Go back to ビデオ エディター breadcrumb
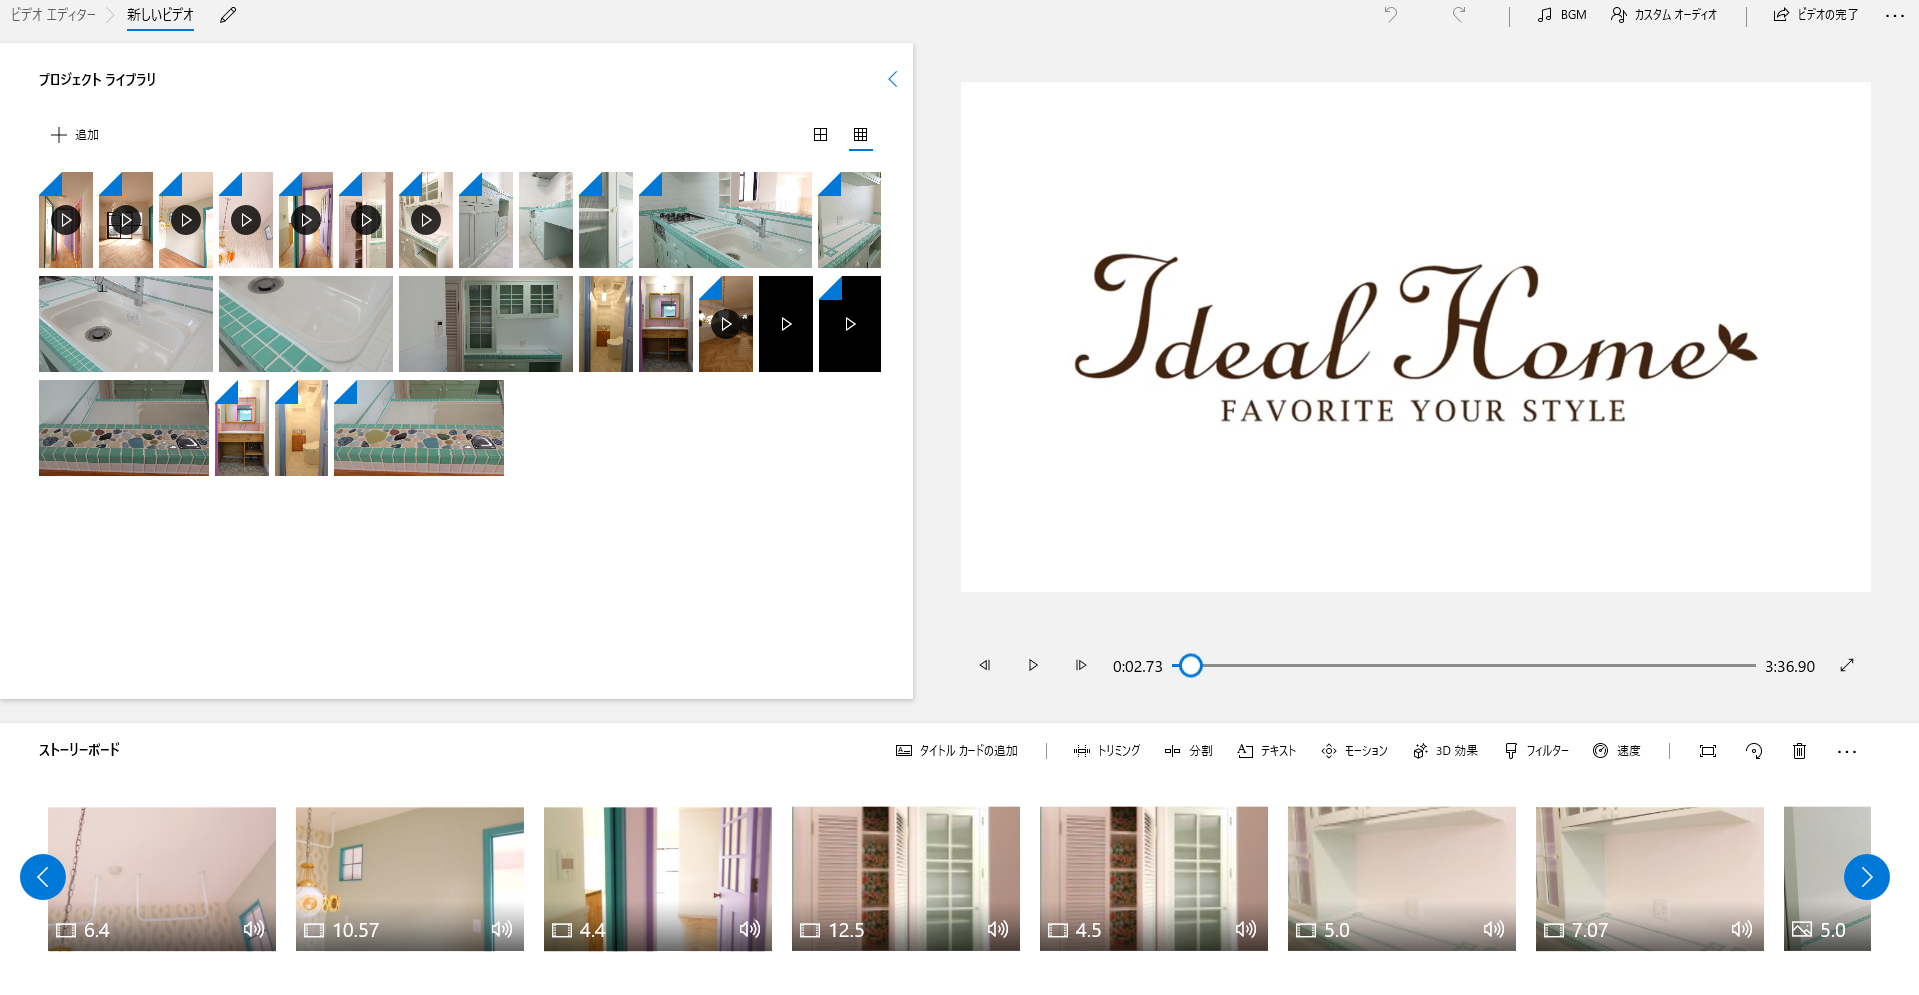1919x995 pixels. tap(53, 15)
